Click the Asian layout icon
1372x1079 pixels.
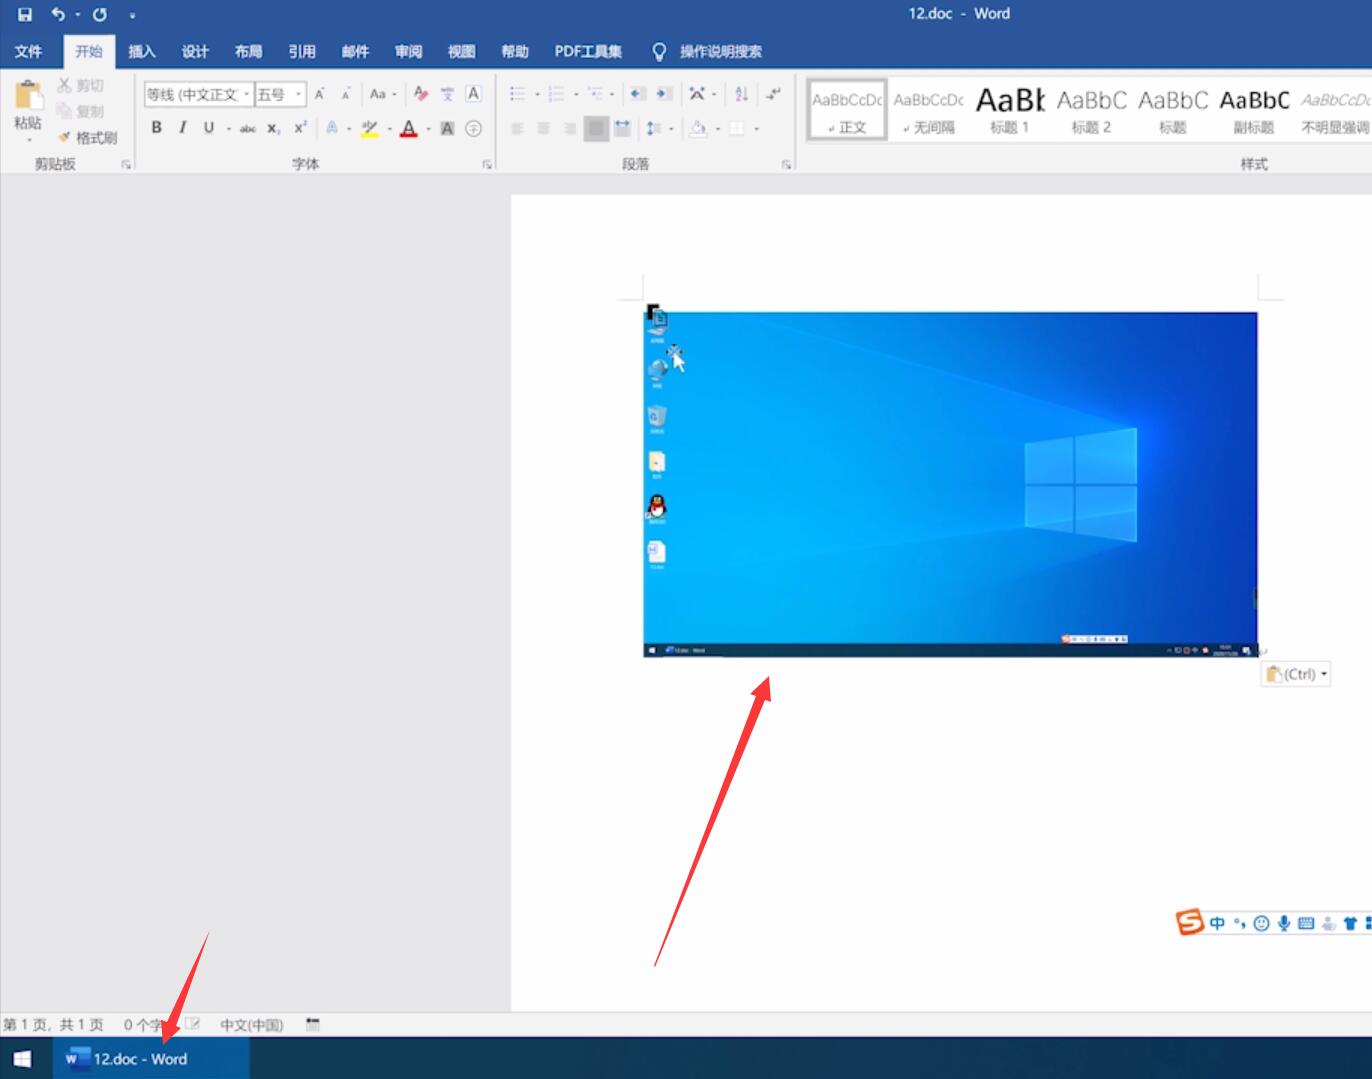pos(697,94)
